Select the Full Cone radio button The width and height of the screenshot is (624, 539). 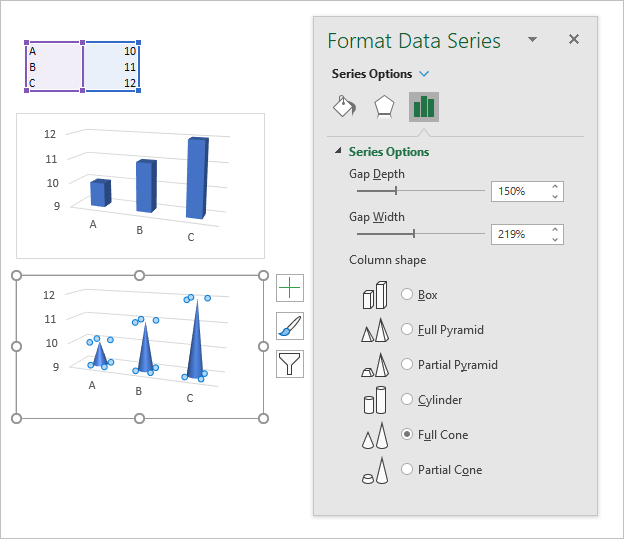click(x=407, y=434)
